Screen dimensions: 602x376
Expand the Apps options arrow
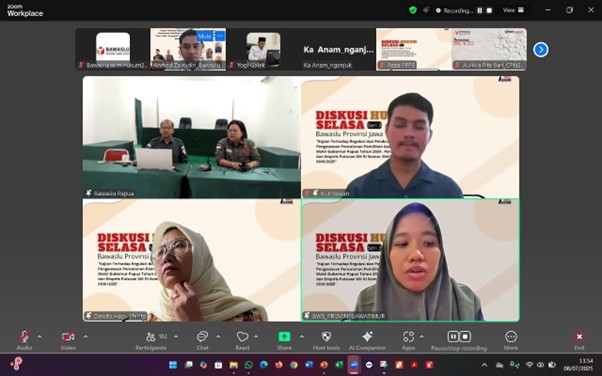[422, 337]
